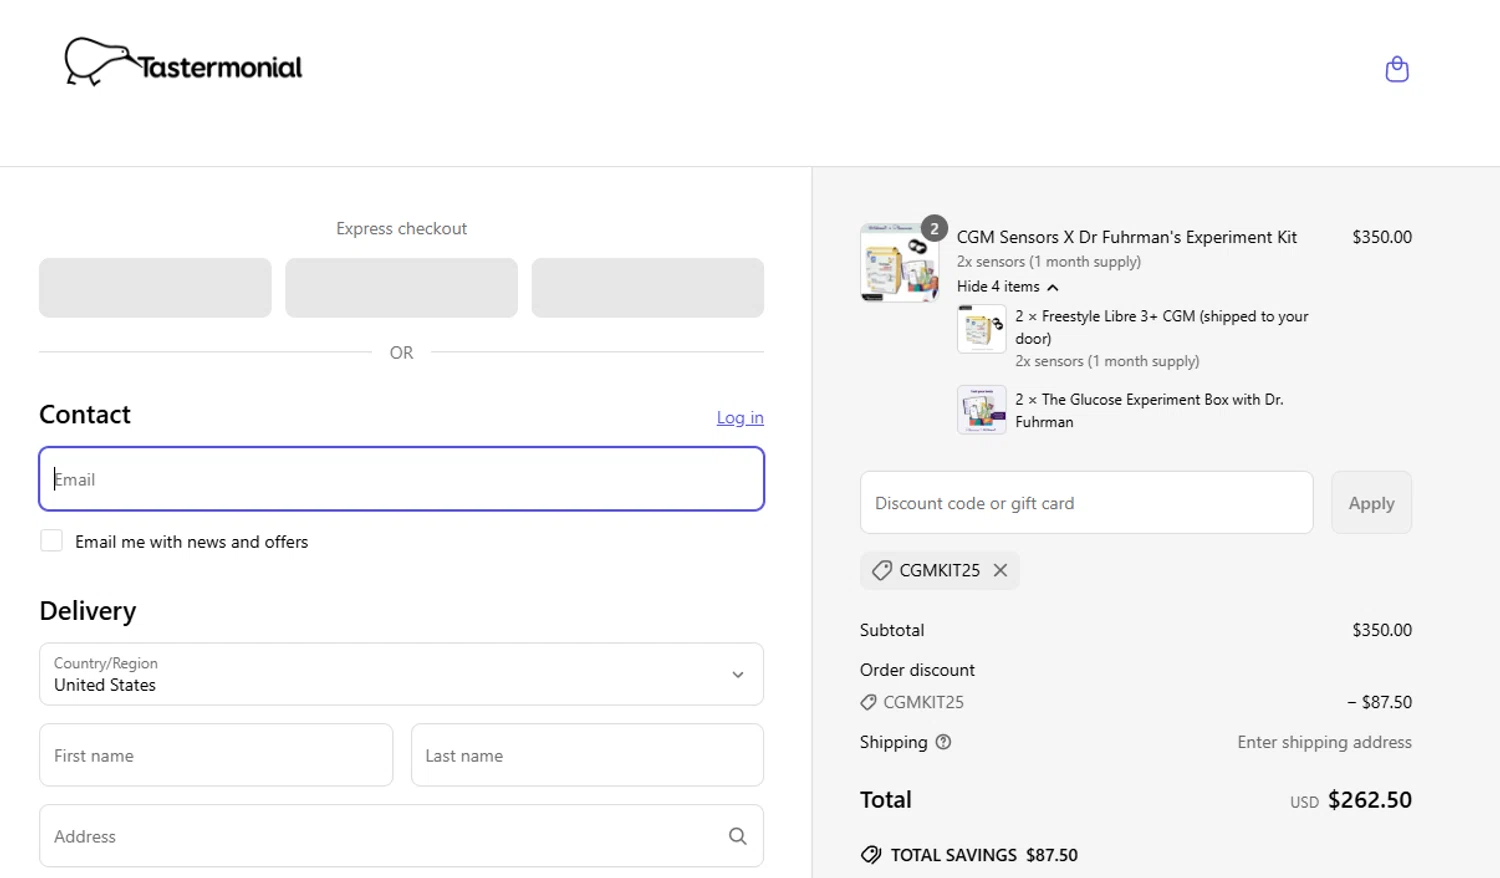Click the Express checkout heading

[401, 228]
